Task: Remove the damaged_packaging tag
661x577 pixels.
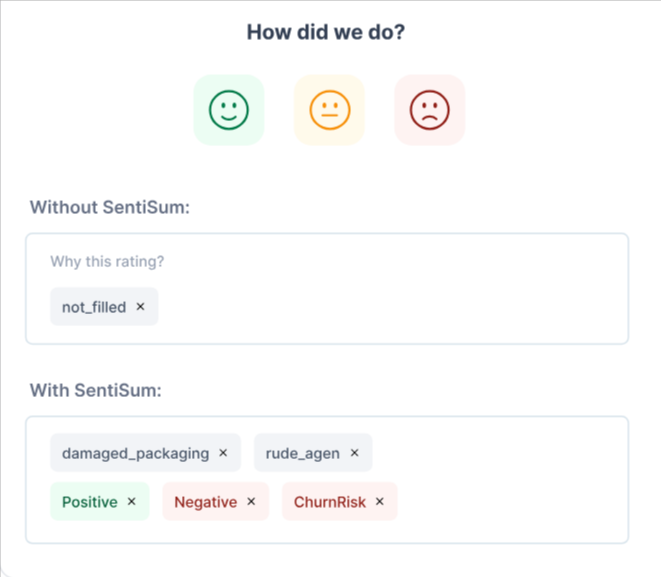Action: (223, 453)
